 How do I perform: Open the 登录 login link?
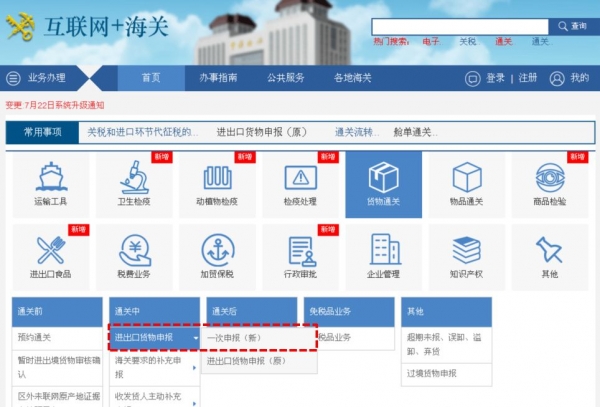[495, 78]
